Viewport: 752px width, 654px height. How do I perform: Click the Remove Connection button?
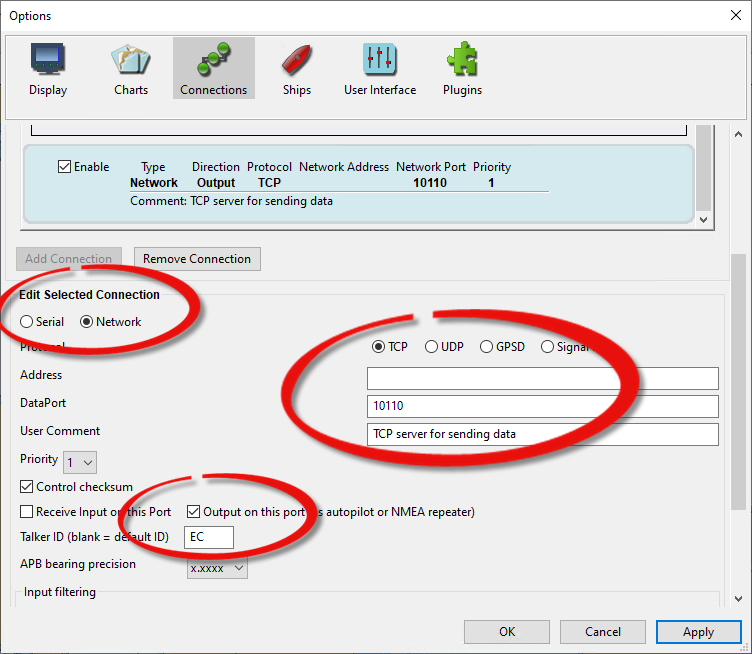click(197, 259)
